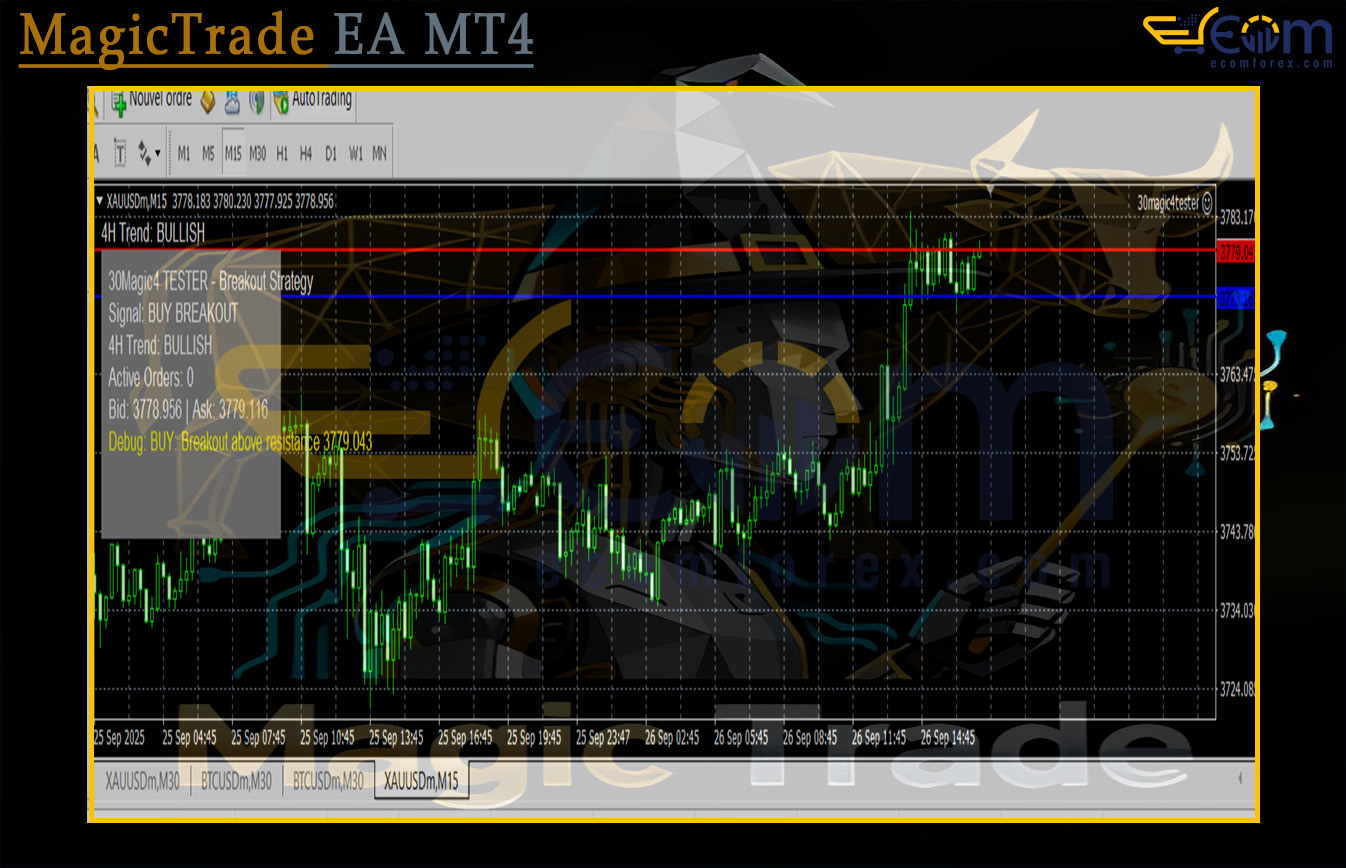The image size is (1346, 868).
Task: Click the red resistance price label 3779.04
Action: (x=1233, y=252)
